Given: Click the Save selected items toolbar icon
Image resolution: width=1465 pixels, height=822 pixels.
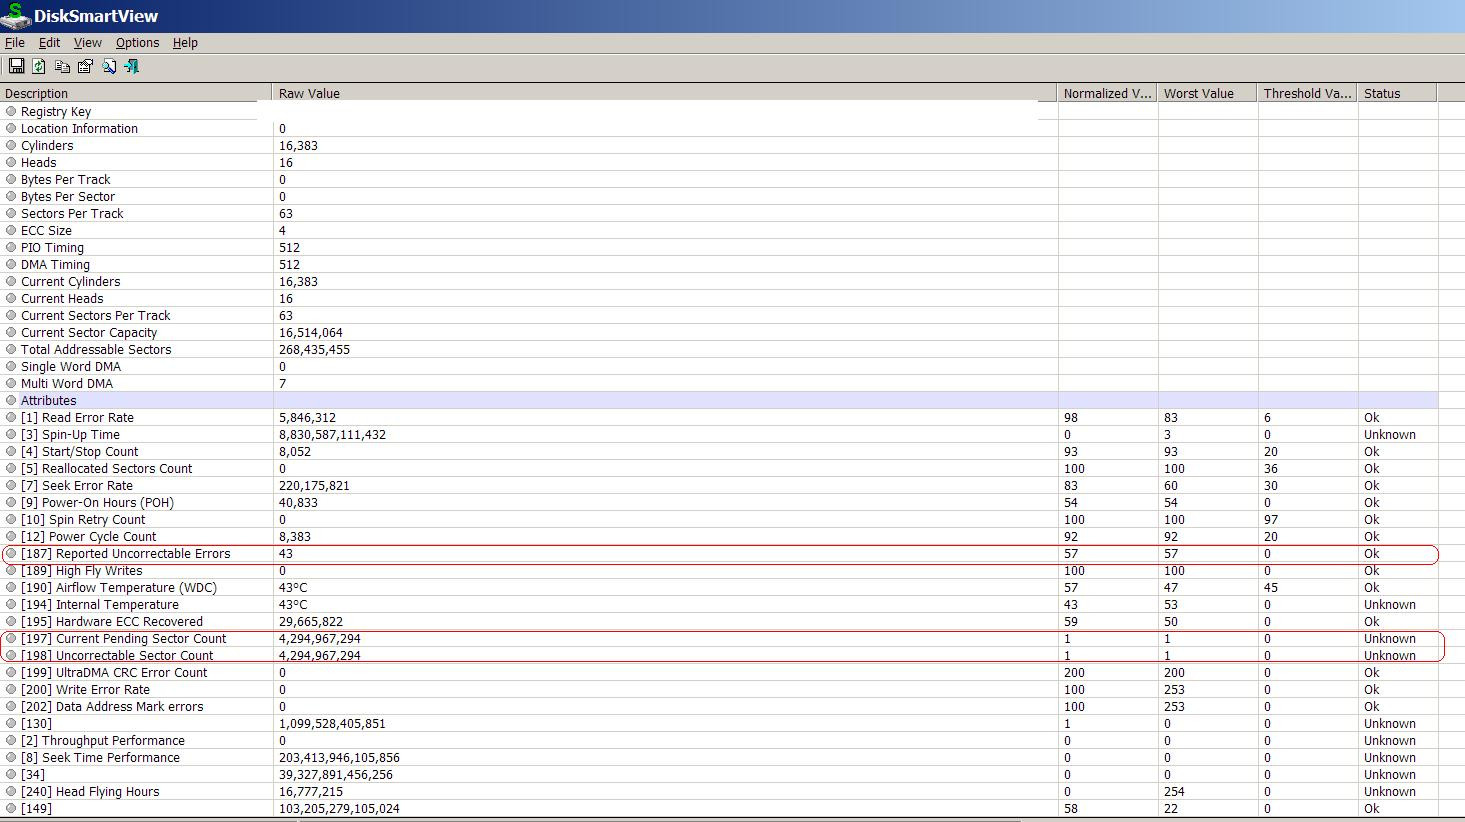Looking at the screenshot, I should click(16, 66).
